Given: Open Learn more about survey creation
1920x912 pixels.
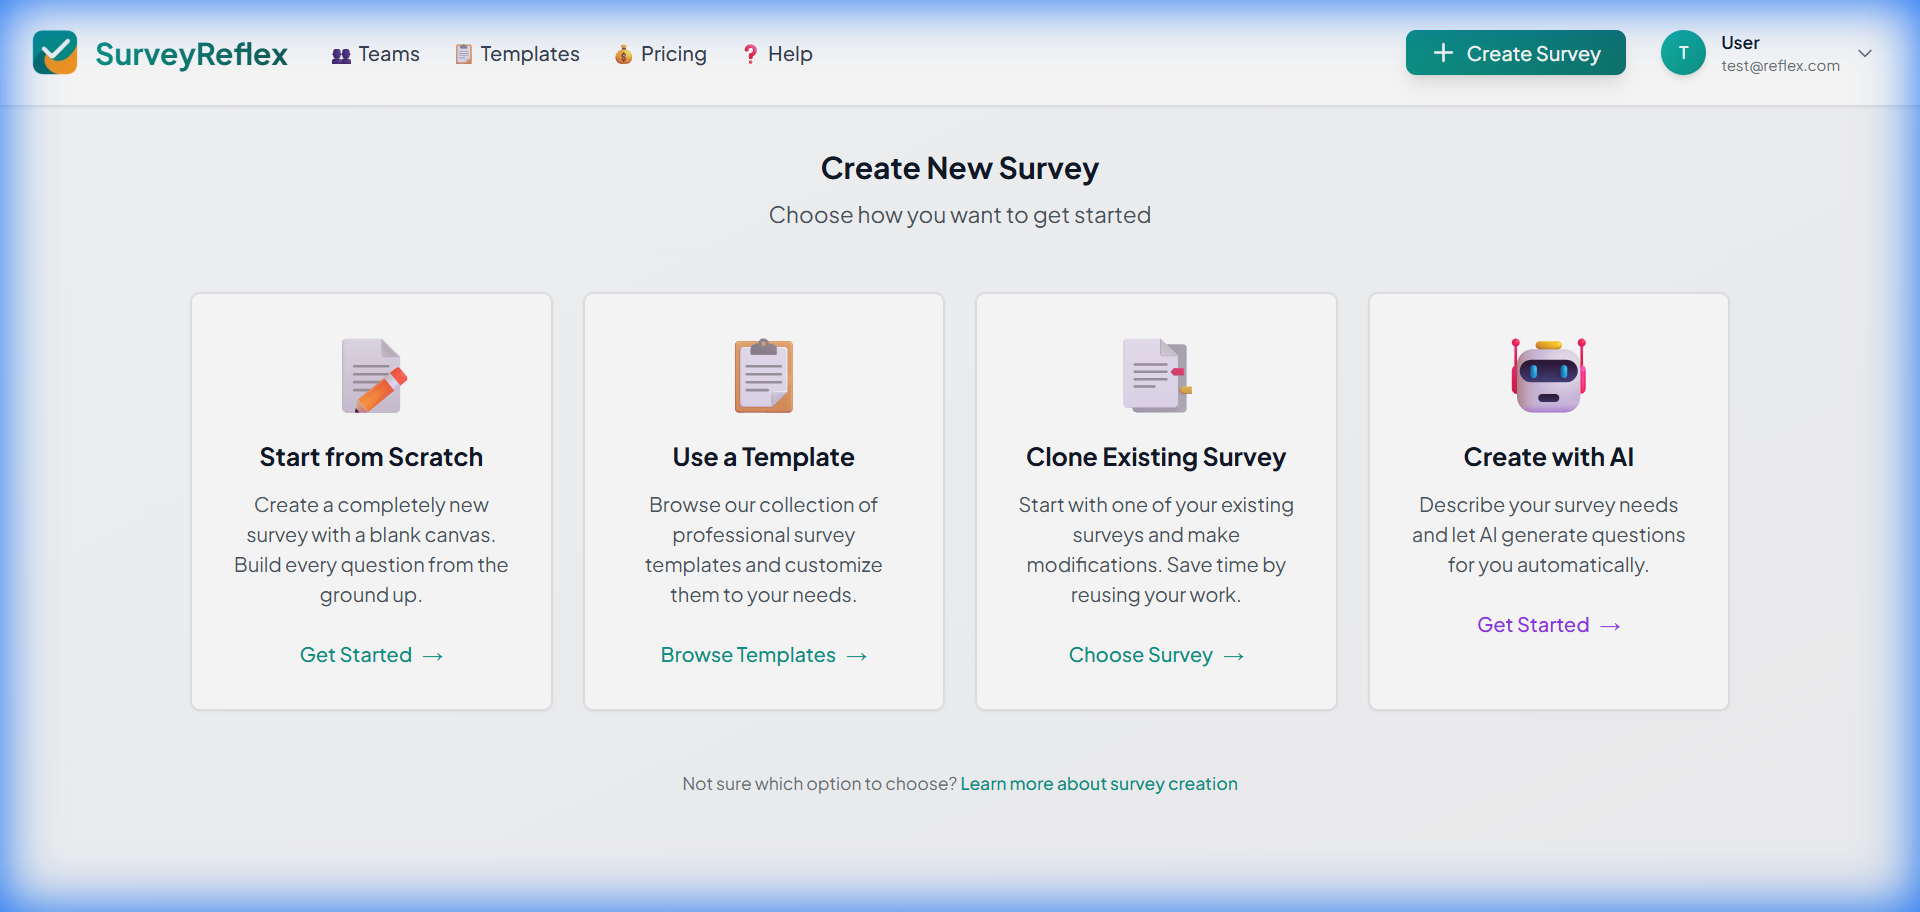Looking at the screenshot, I should (1098, 783).
